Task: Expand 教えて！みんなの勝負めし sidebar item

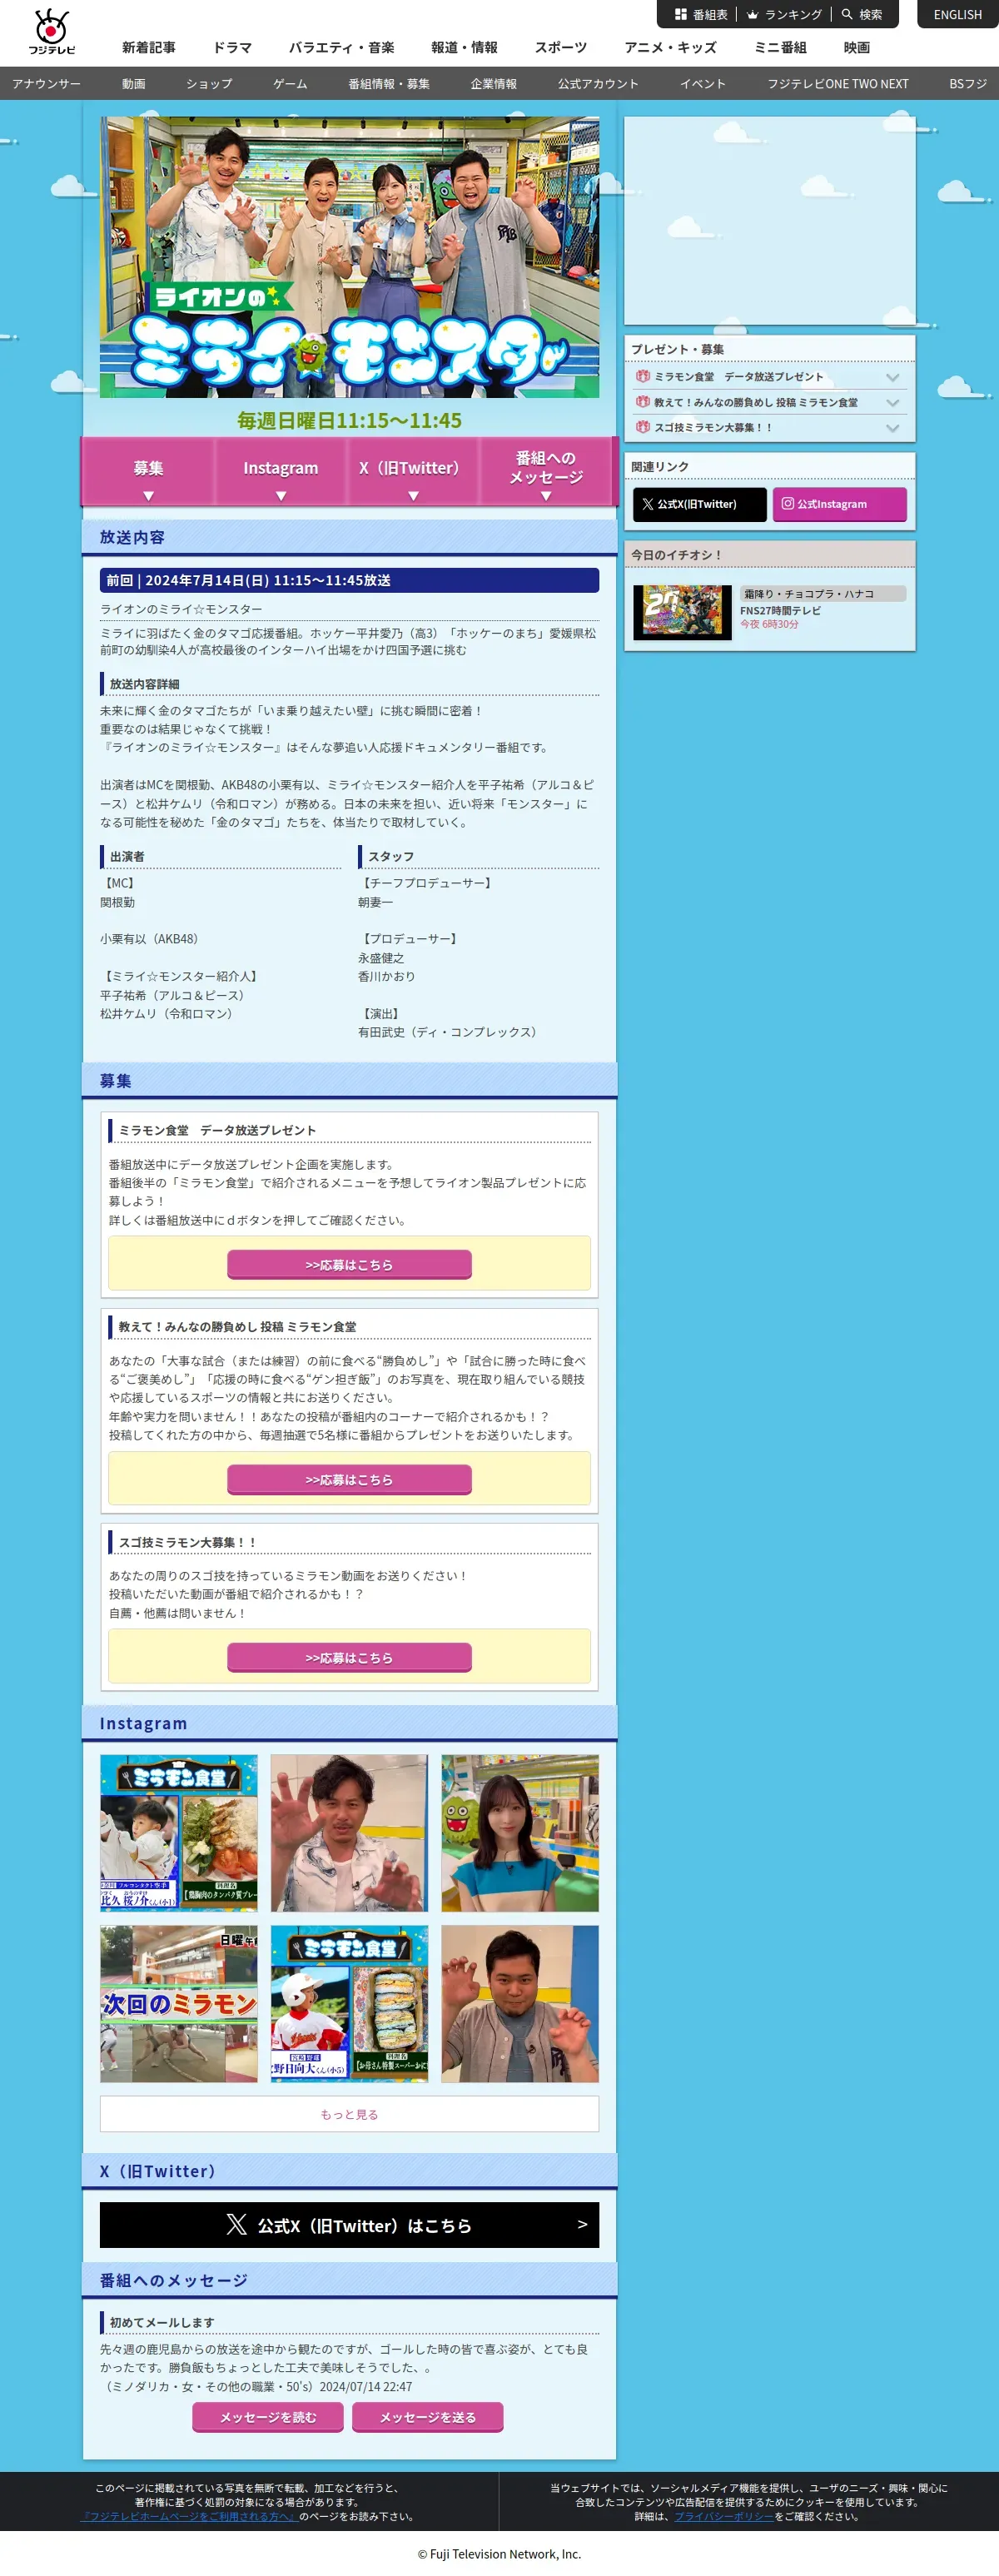Action: click(769, 402)
